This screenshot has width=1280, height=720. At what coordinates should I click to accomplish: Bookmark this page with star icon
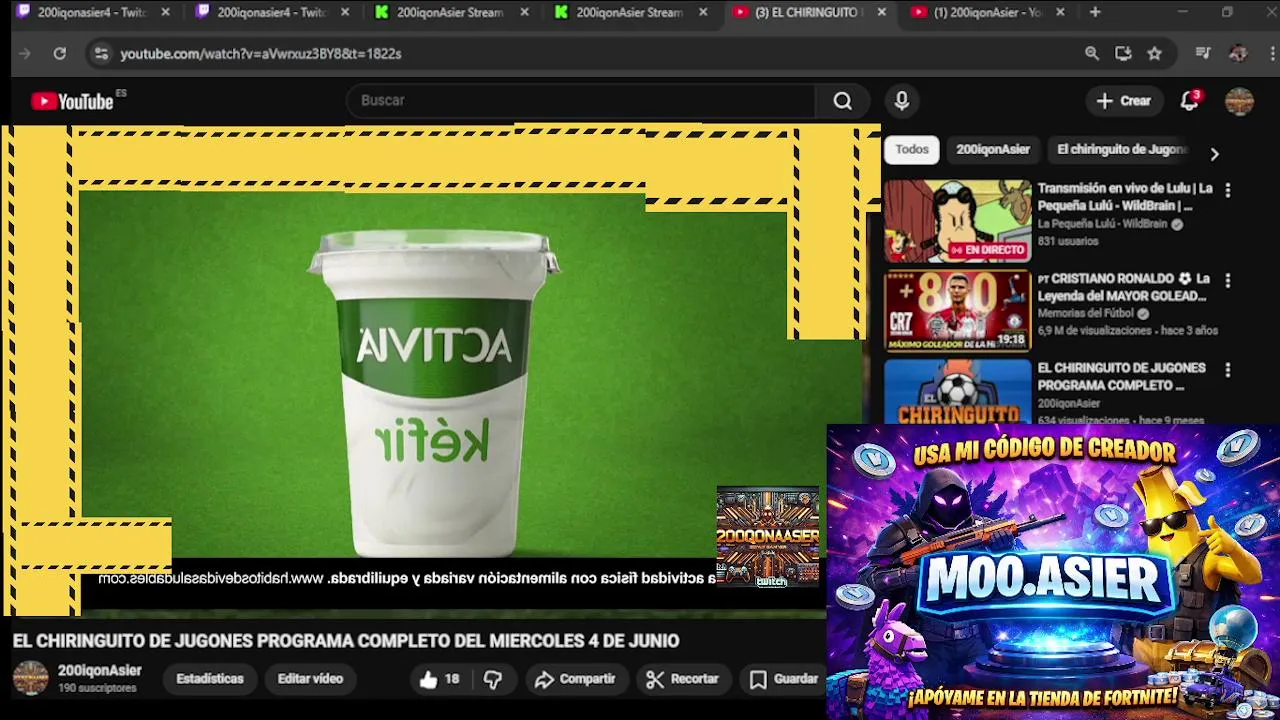pos(1154,53)
